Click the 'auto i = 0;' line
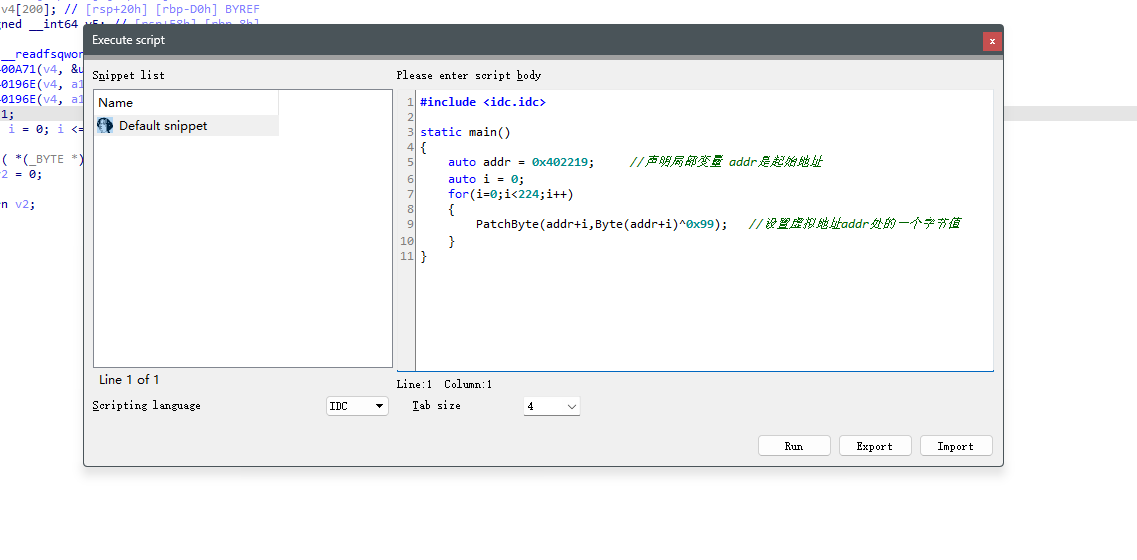 click(x=486, y=178)
